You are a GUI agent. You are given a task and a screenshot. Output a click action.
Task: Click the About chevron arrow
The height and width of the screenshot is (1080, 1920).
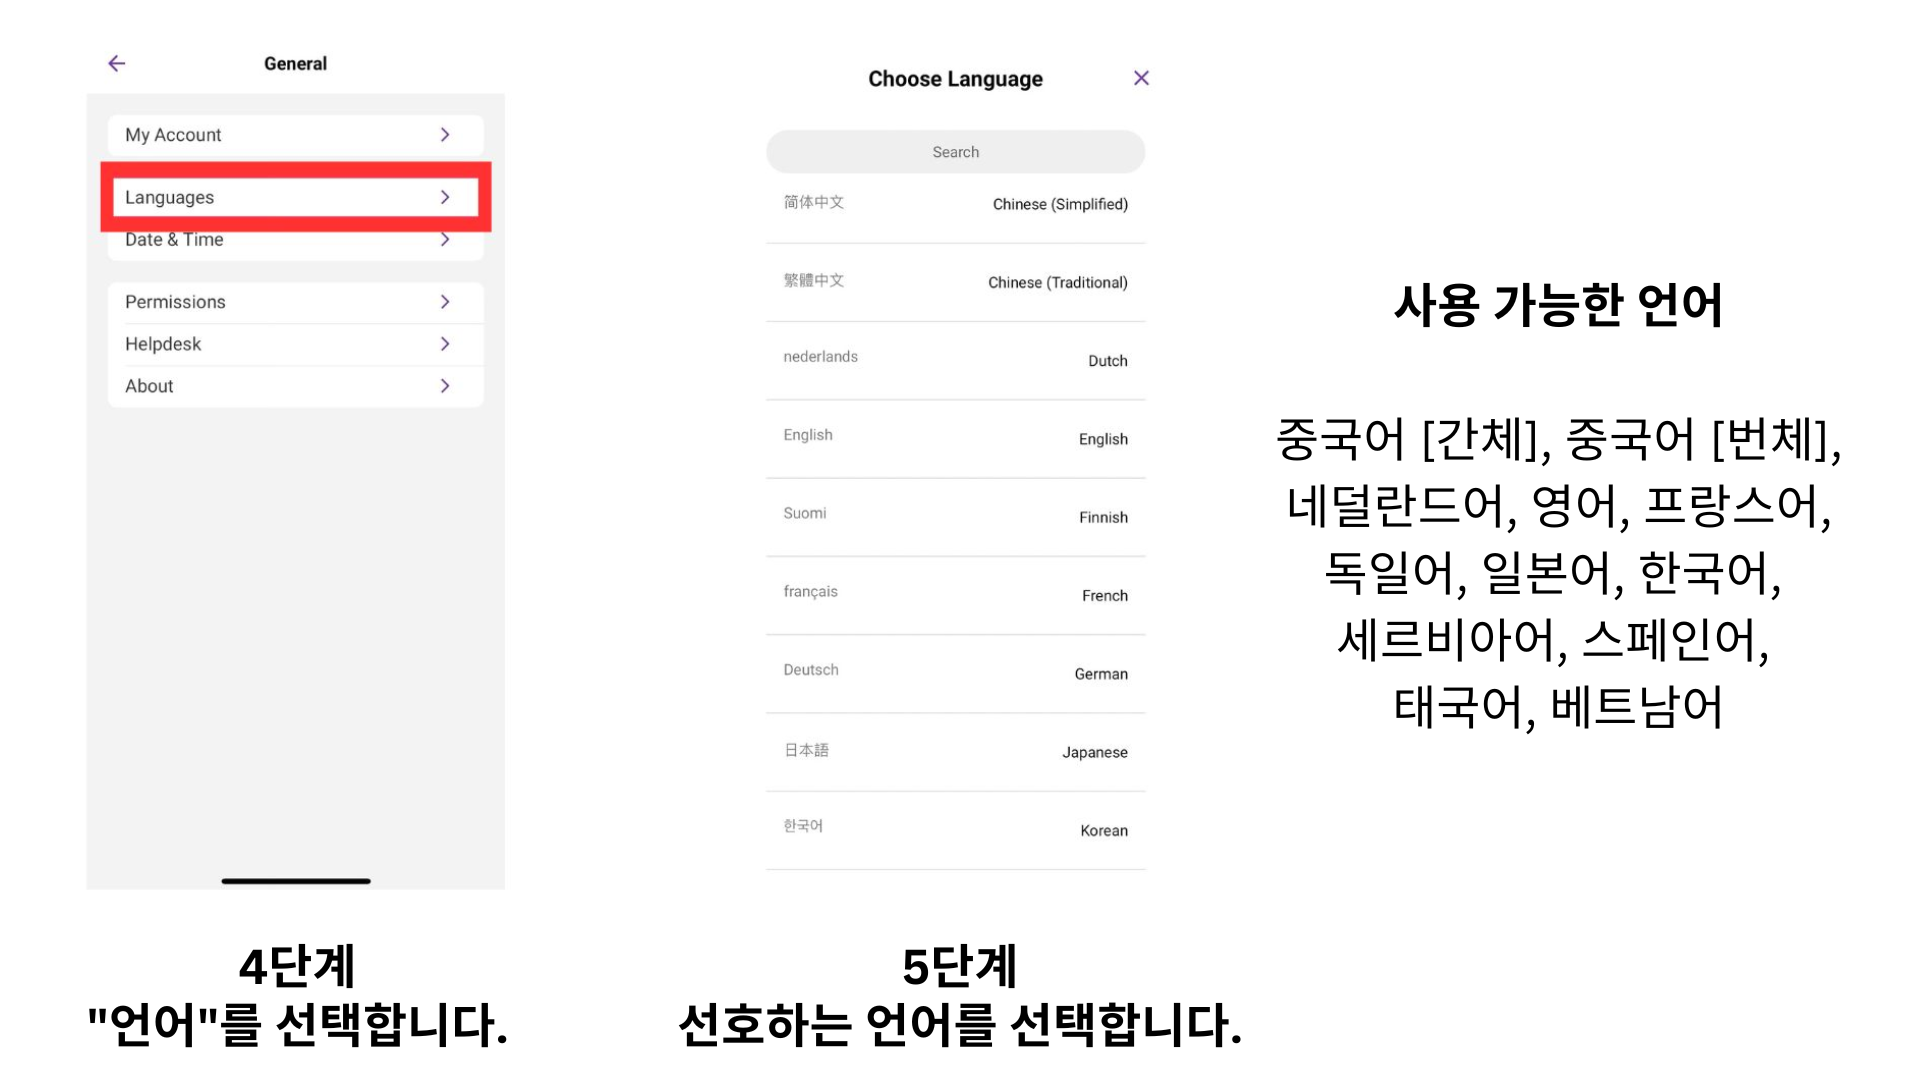pos(445,386)
